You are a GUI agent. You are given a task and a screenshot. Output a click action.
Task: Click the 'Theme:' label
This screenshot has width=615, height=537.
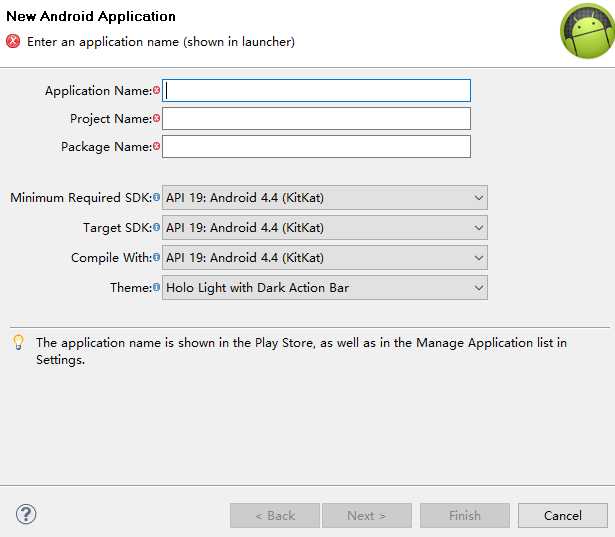tap(131, 288)
